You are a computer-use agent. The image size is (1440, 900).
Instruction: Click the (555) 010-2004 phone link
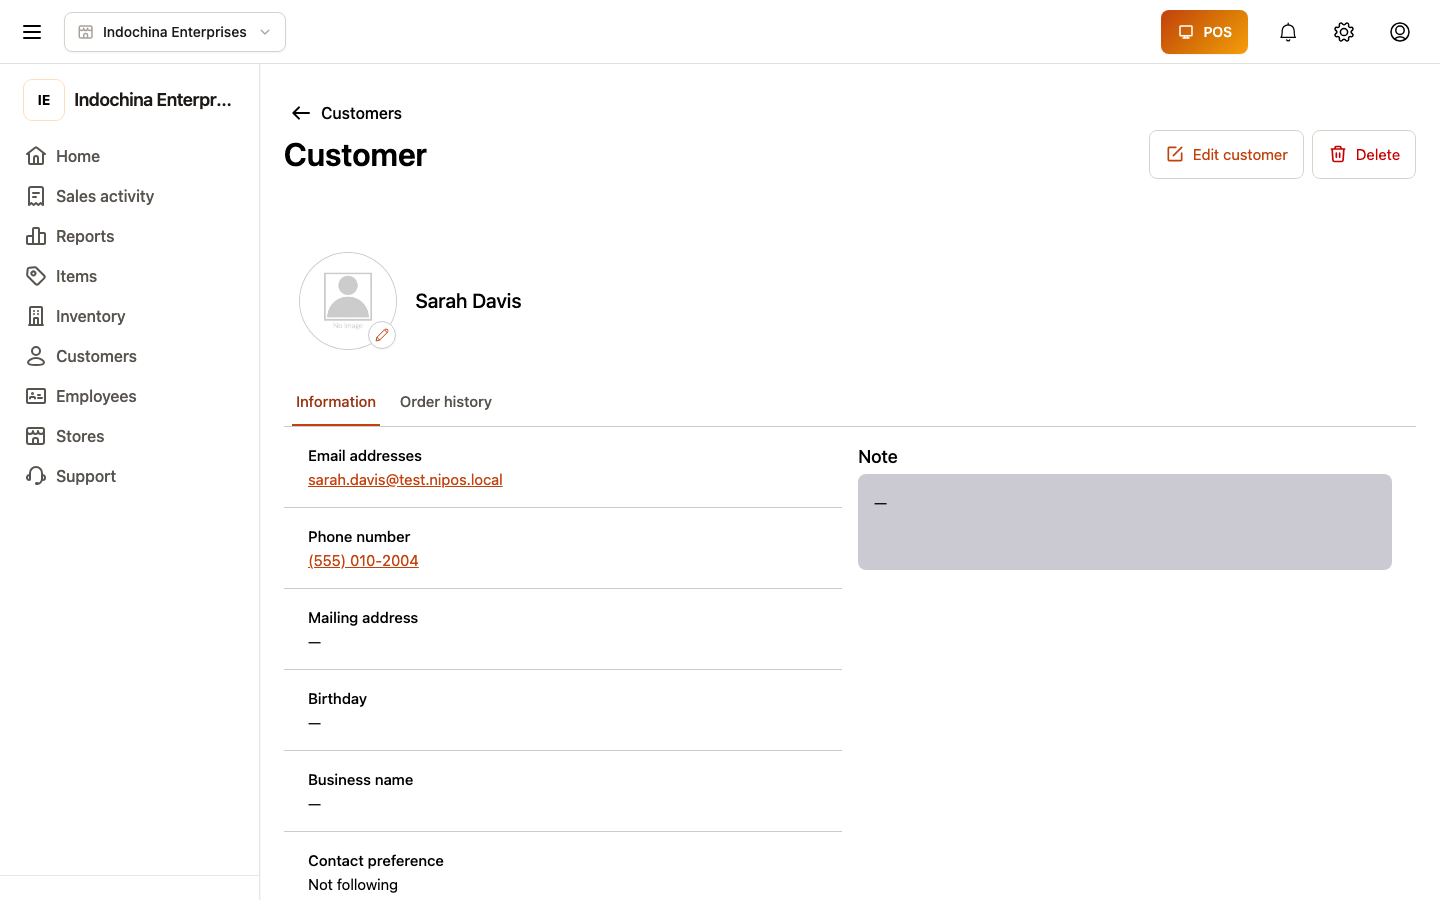[363, 561]
